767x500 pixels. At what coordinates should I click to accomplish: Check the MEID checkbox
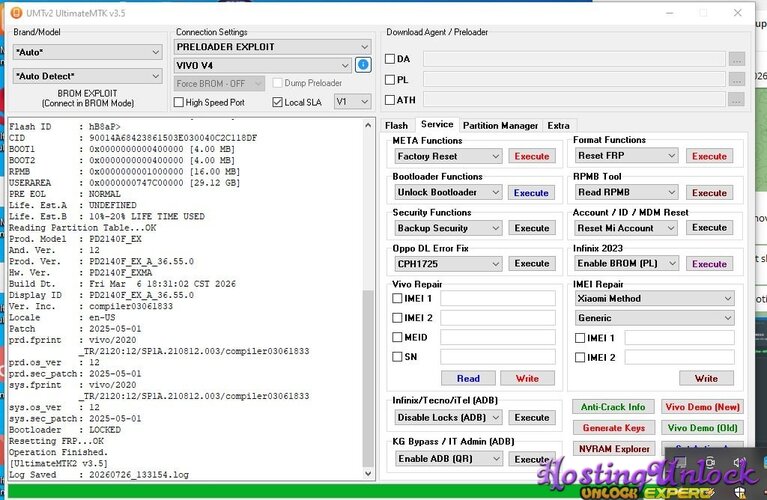coord(397,337)
